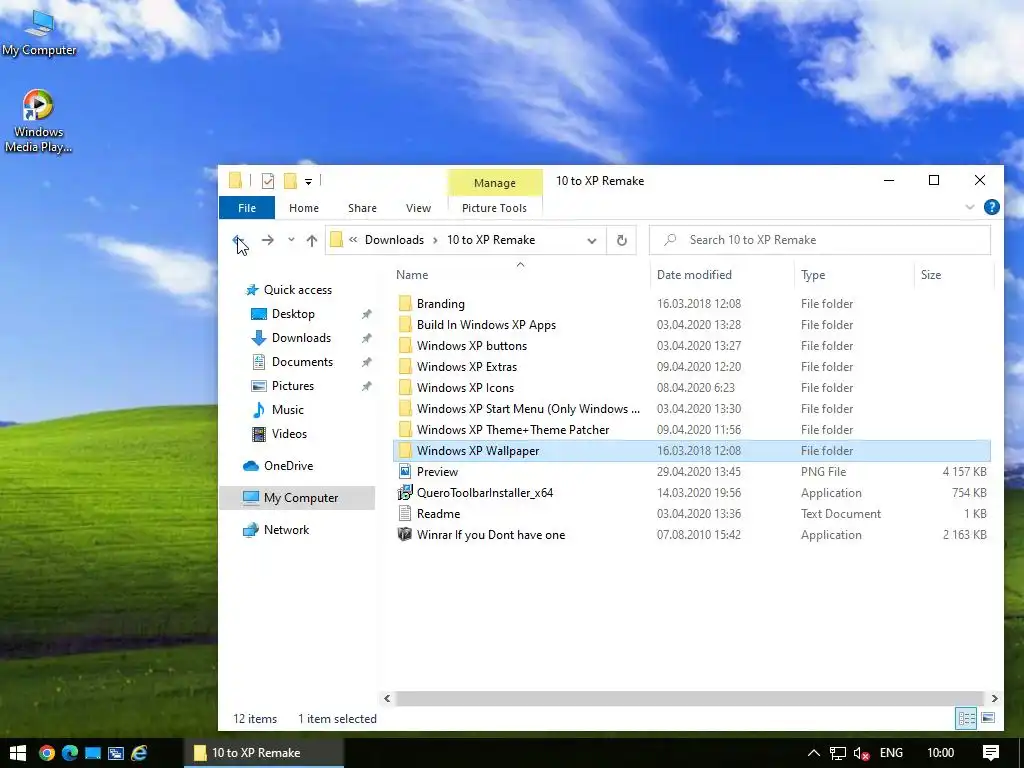The width and height of the screenshot is (1024, 768).
Task: Click the Forward navigation arrow
Action: [268, 240]
